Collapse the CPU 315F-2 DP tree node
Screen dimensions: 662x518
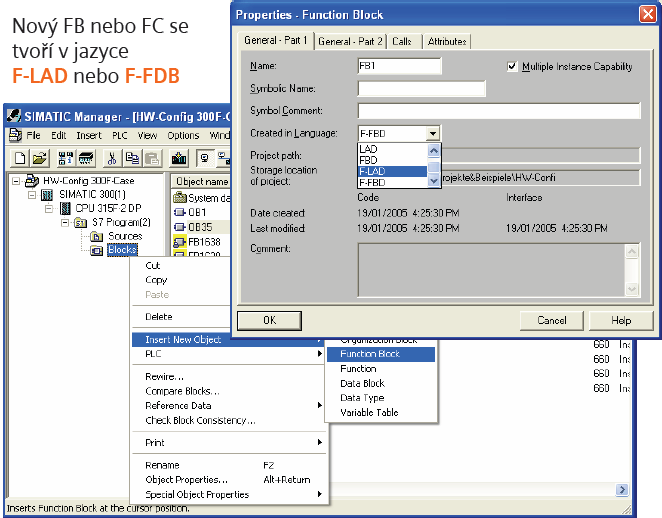pos(49,209)
